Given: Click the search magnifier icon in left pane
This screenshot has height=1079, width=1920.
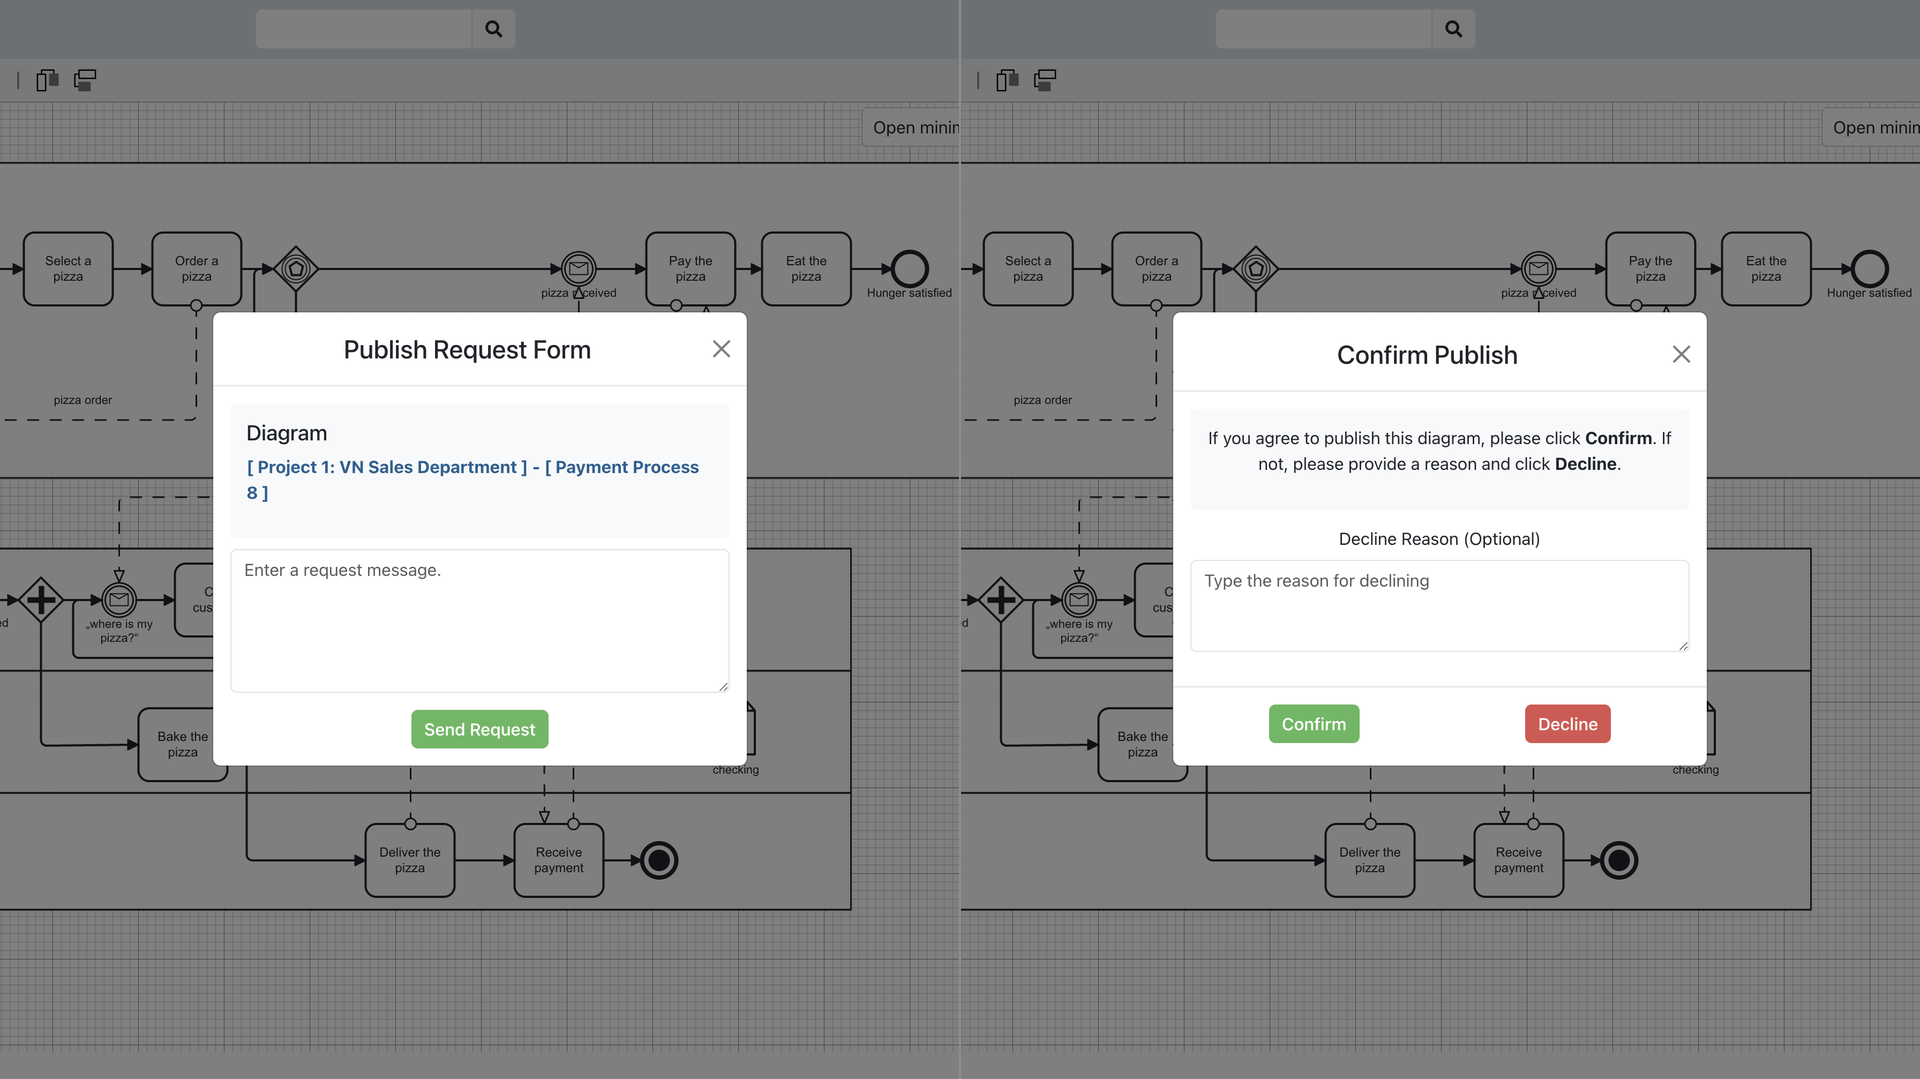Looking at the screenshot, I should pyautogui.click(x=494, y=29).
